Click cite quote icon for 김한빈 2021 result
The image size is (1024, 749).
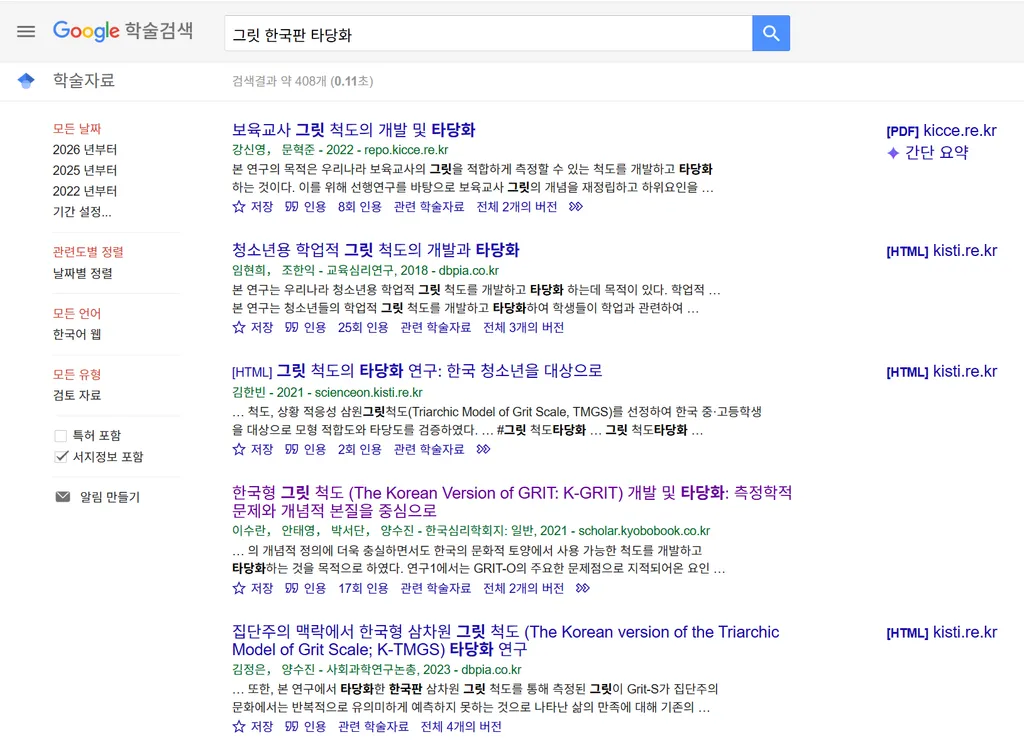pyautogui.click(x=291, y=449)
